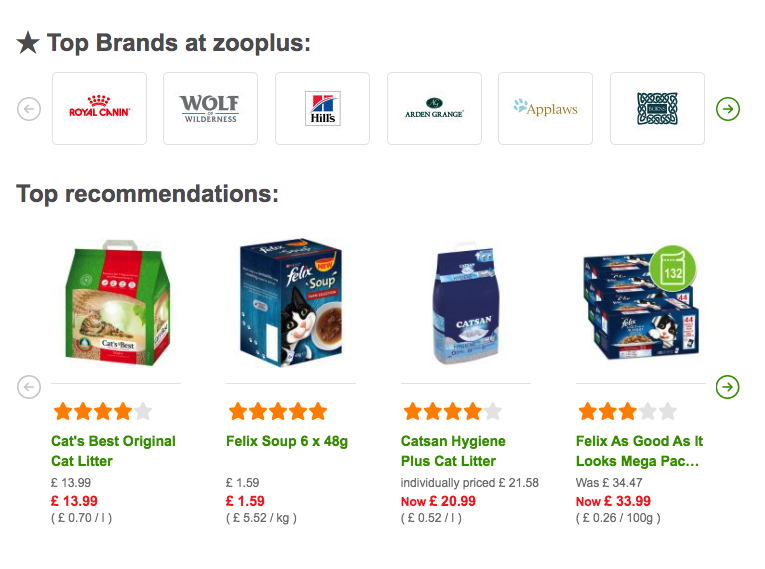Click the star rating under Catsan Hygiene

click(452, 411)
